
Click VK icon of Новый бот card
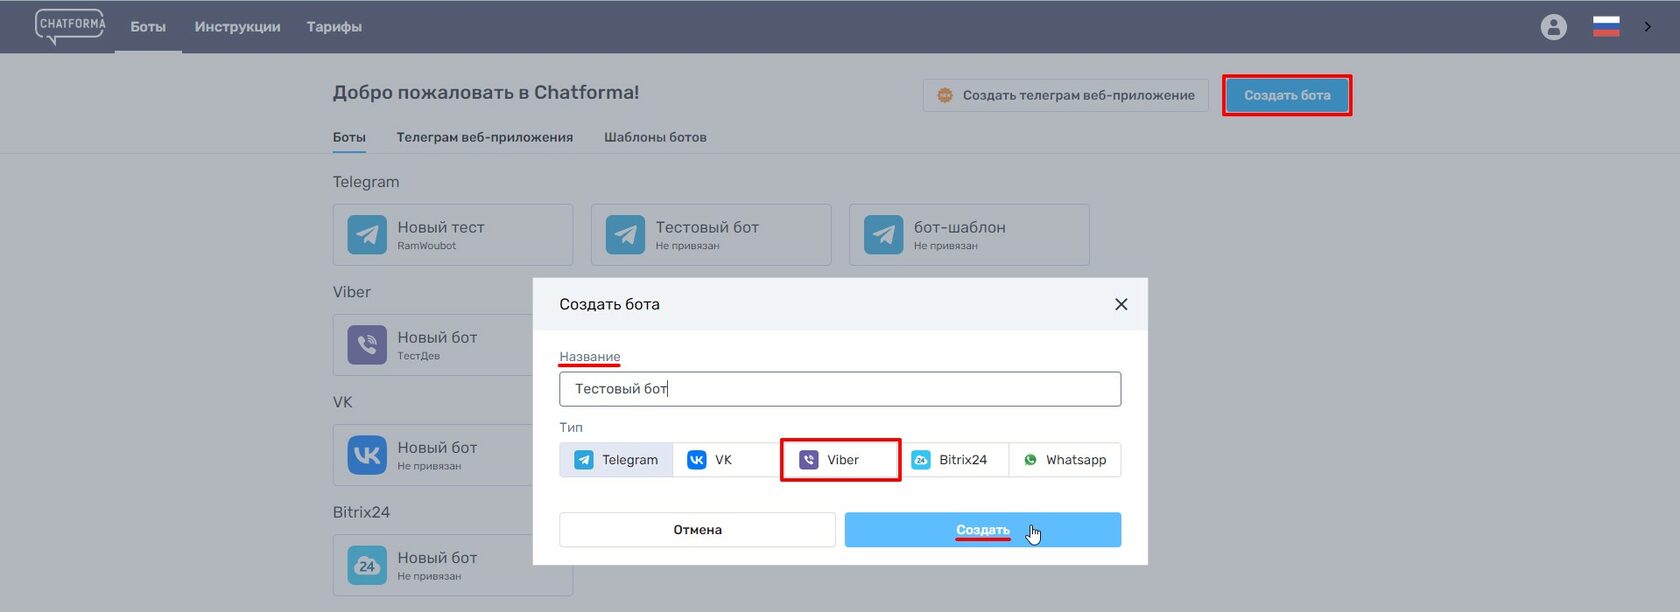pyautogui.click(x=367, y=455)
